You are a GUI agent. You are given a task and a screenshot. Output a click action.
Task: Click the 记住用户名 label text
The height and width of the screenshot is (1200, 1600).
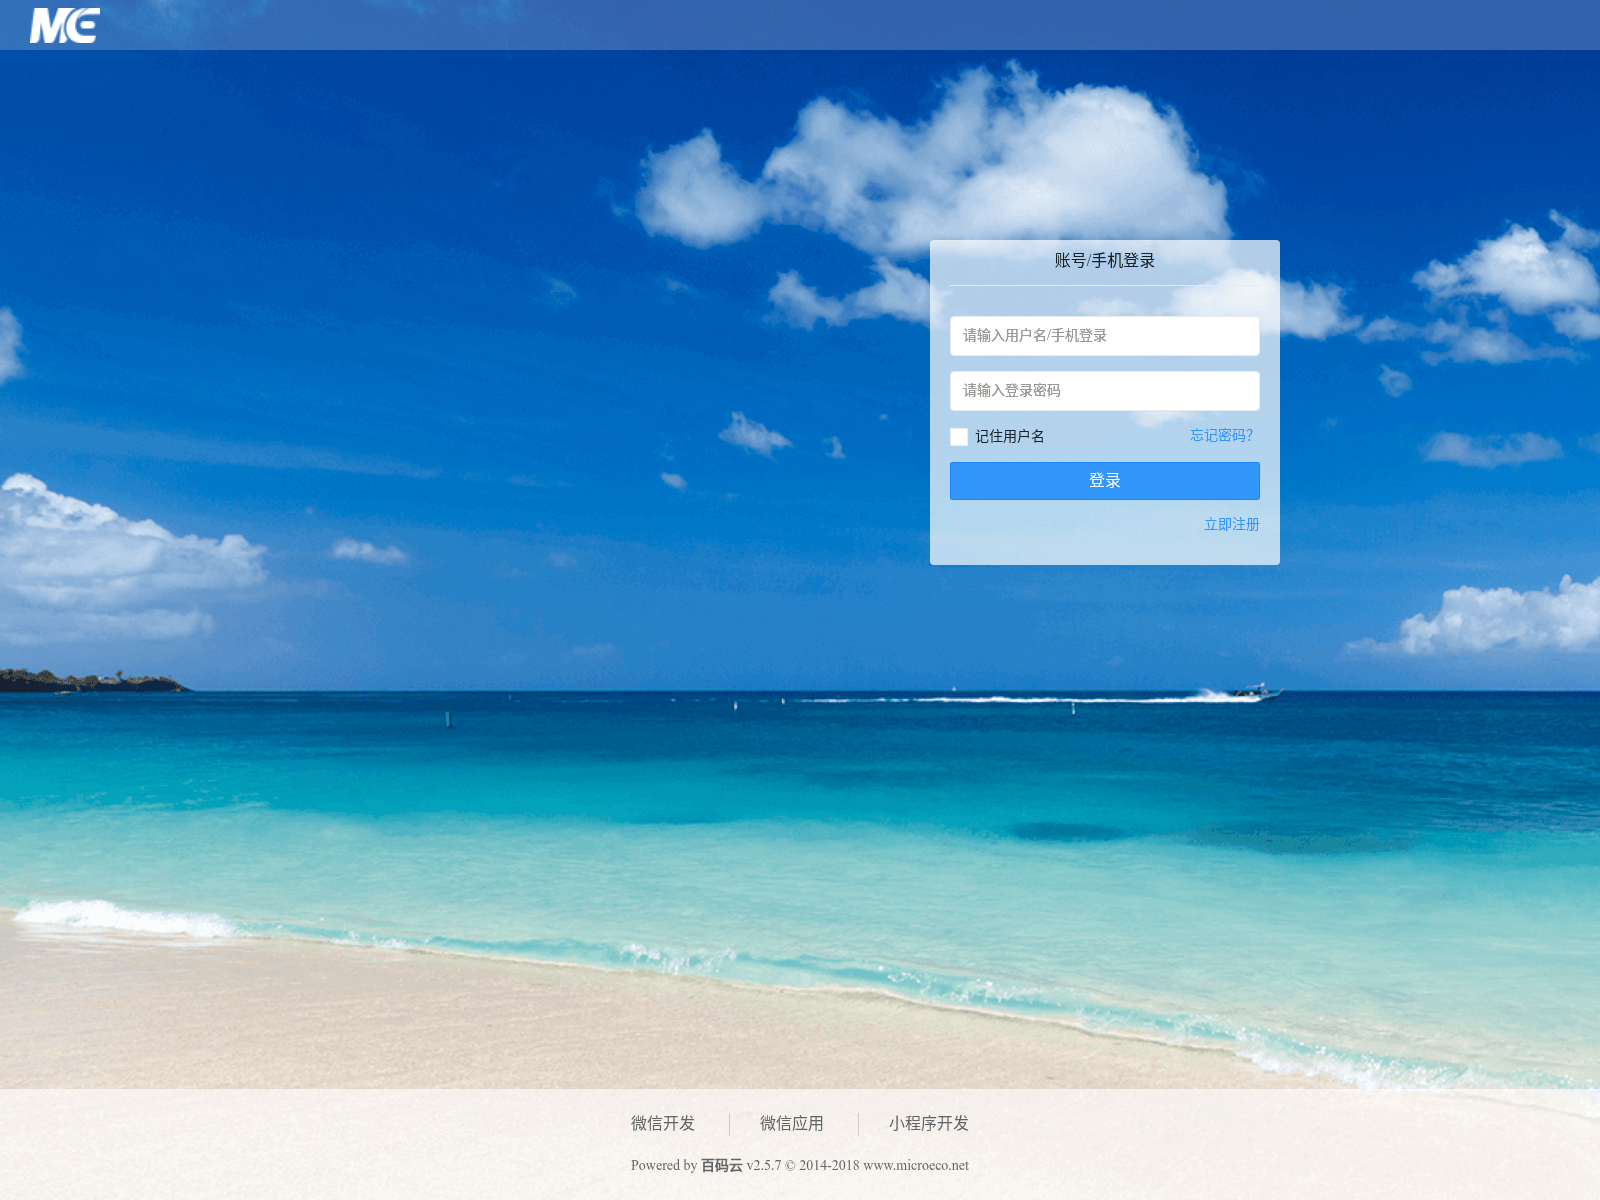tap(1010, 437)
